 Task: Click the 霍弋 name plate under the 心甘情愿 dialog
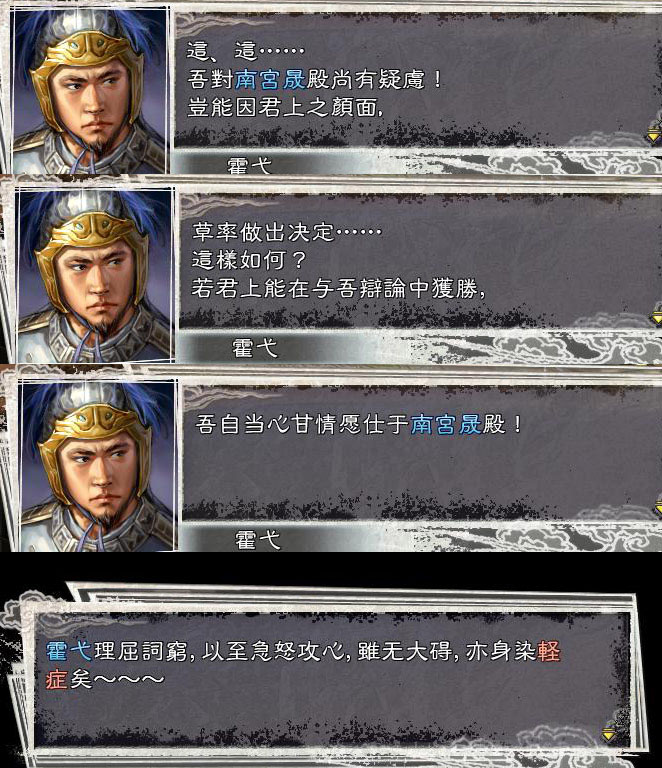tap(258, 539)
